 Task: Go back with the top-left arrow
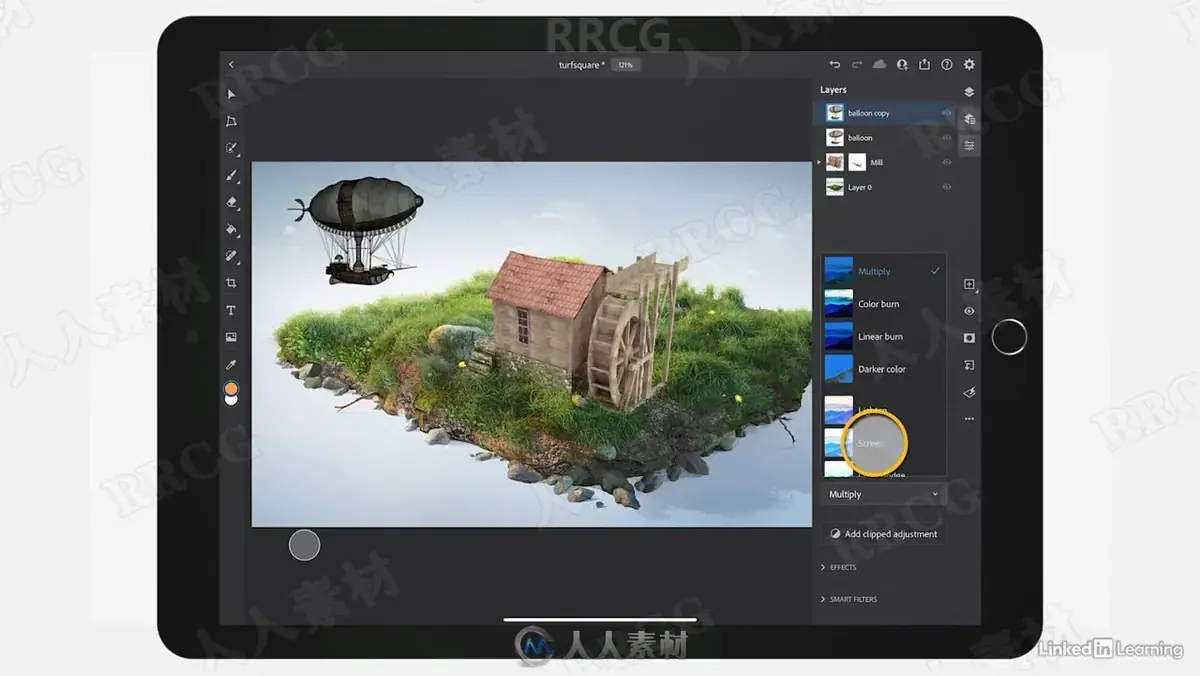pyautogui.click(x=231, y=65)
